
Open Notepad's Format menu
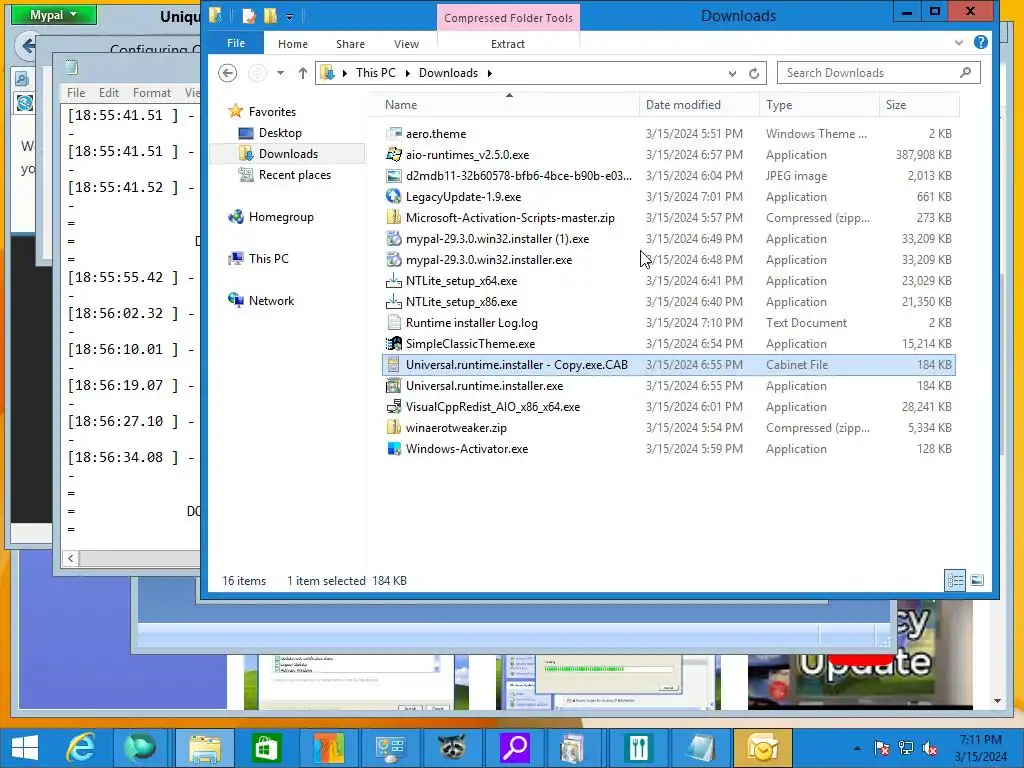[x=152, y=93]
